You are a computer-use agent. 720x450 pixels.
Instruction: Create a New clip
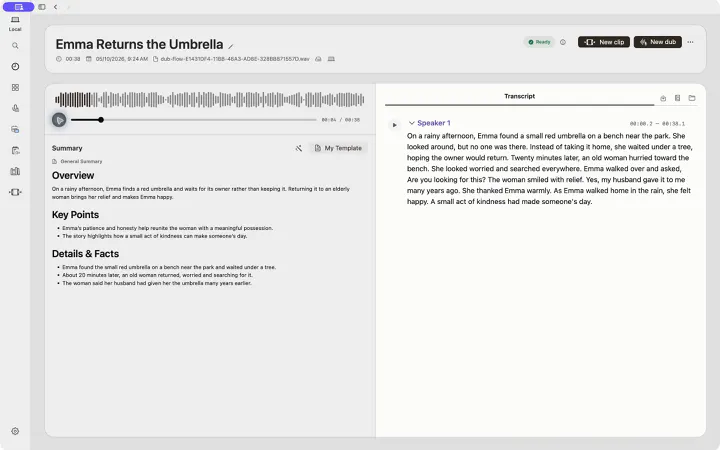click(x=604, y=42)
